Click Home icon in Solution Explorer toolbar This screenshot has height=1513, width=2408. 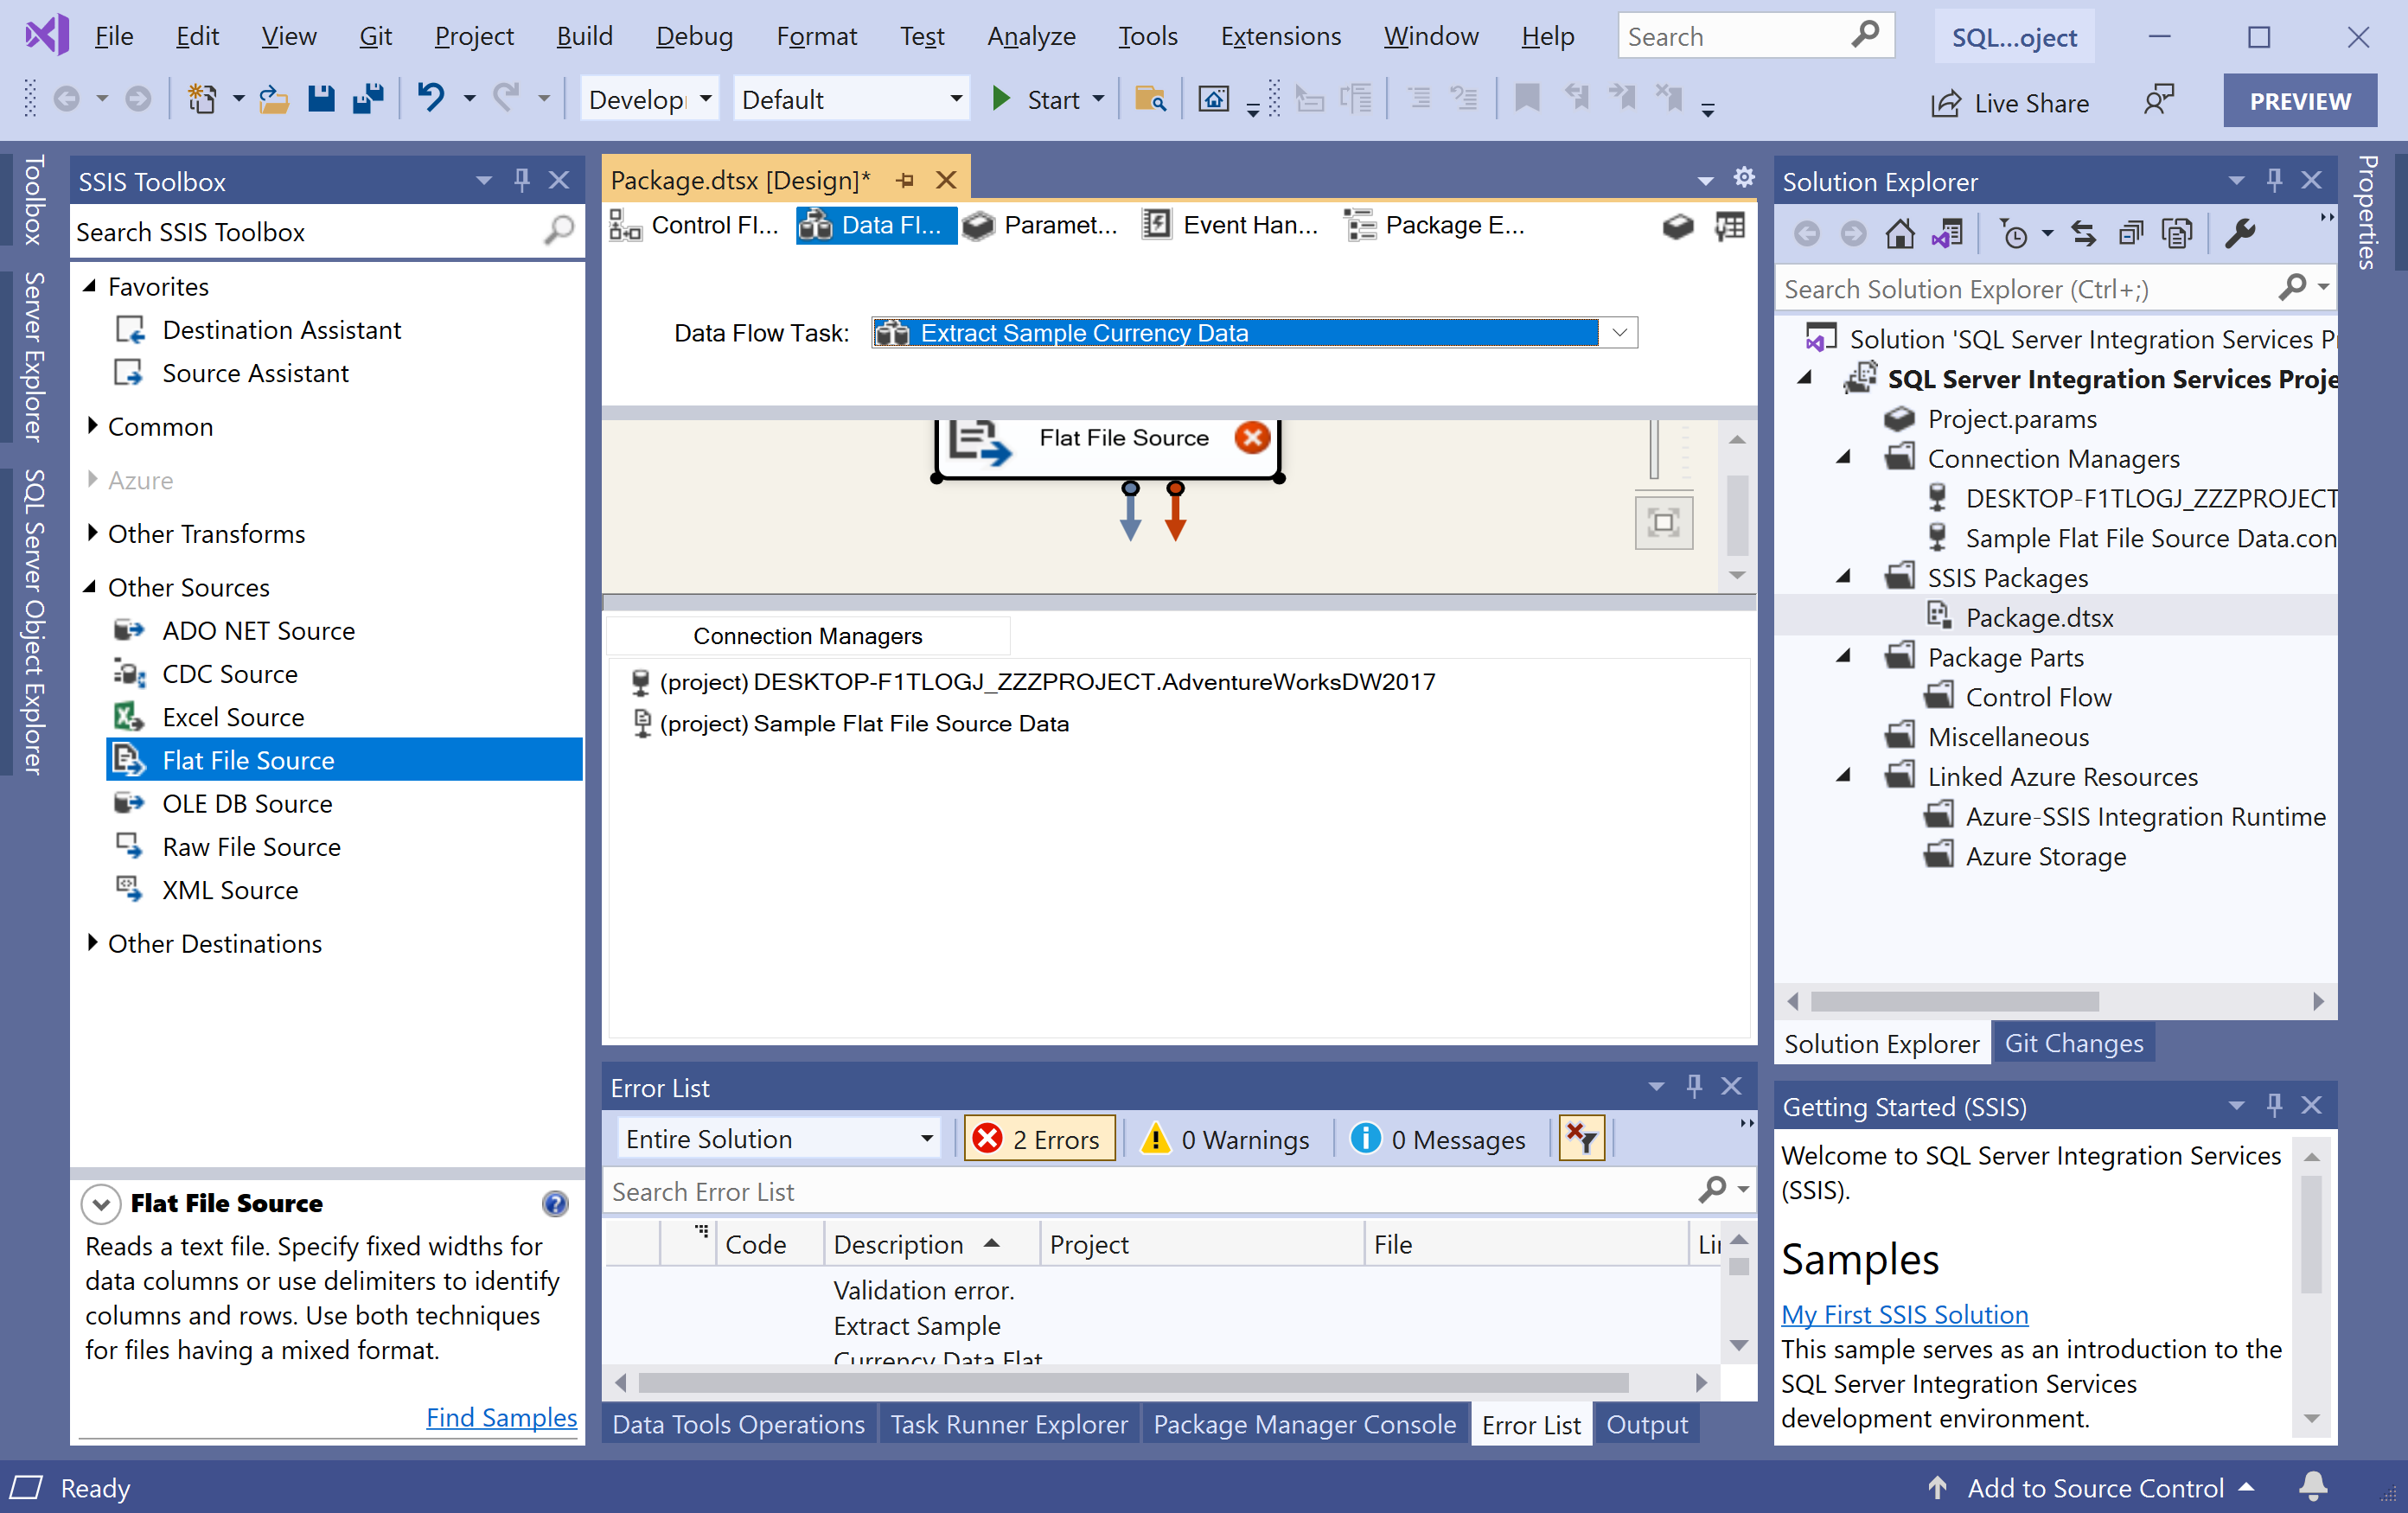click(x=1899, y=234)
